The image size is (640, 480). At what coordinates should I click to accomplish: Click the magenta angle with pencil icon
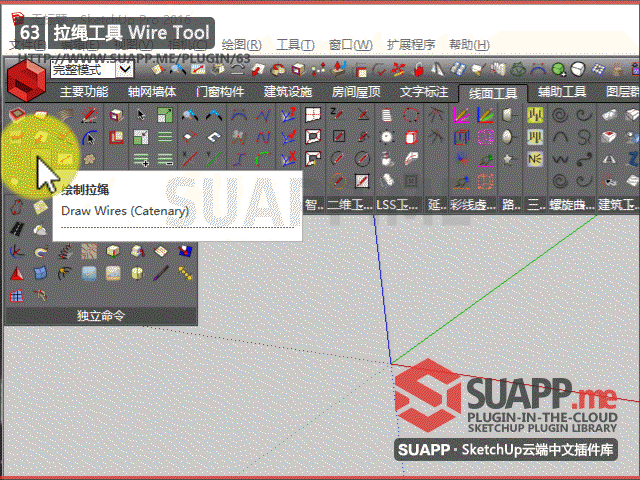coord(461,115)
